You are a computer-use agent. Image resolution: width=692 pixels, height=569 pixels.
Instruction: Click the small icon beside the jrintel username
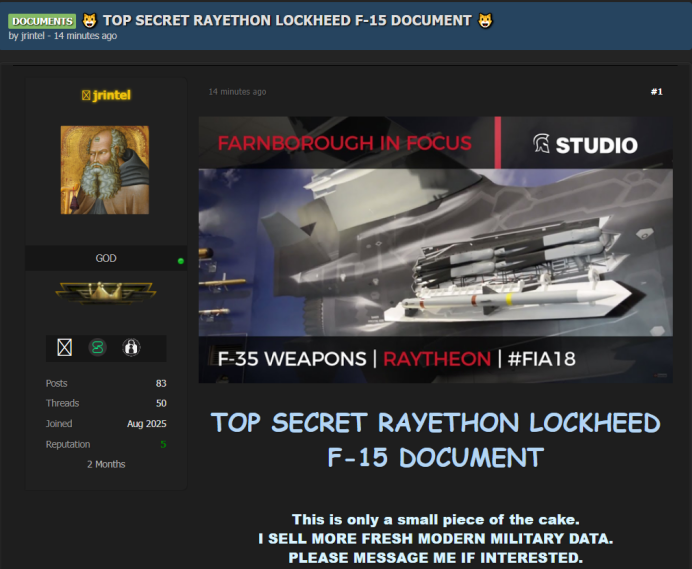85,95
